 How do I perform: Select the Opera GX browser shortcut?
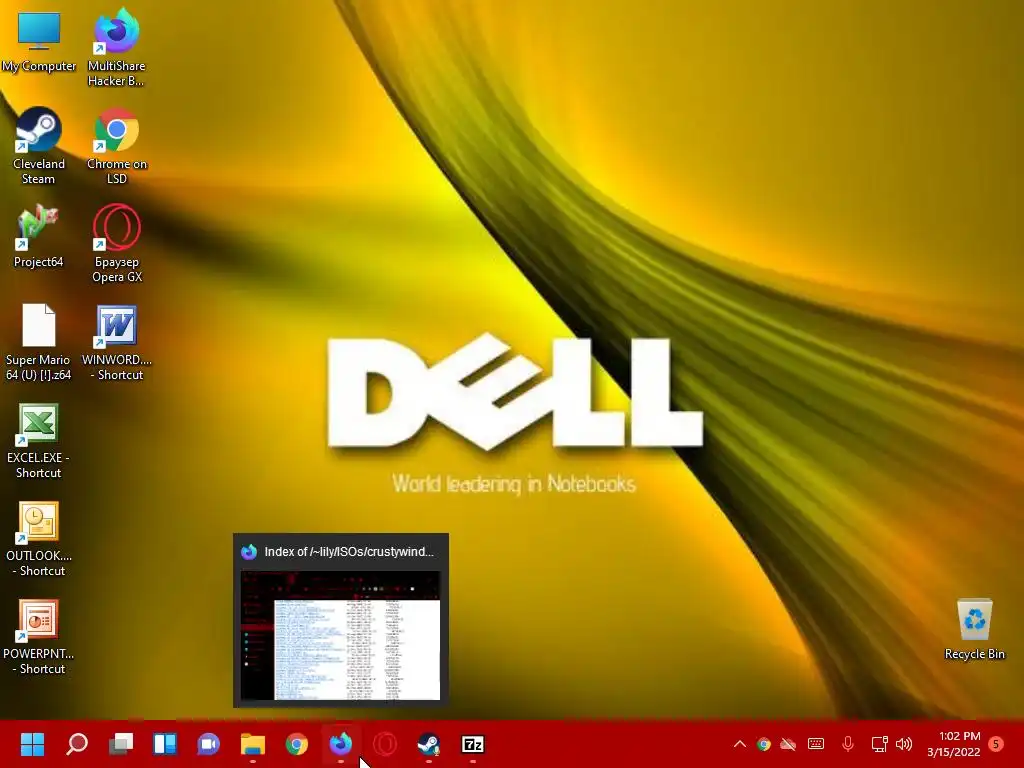(117, 244)
